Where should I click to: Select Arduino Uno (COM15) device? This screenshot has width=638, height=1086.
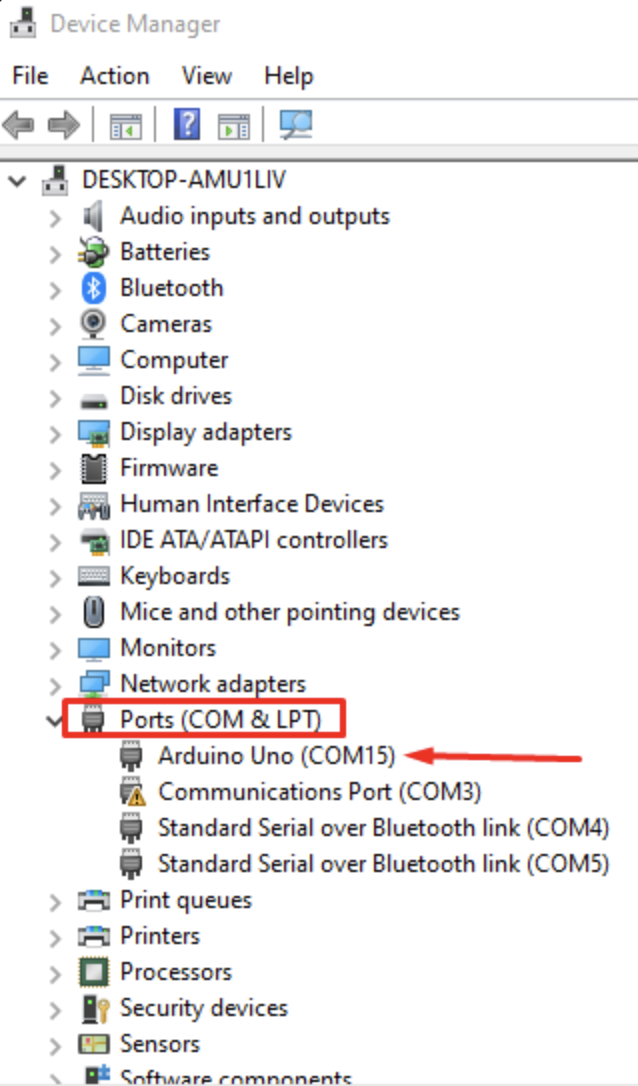coord(276,756)
